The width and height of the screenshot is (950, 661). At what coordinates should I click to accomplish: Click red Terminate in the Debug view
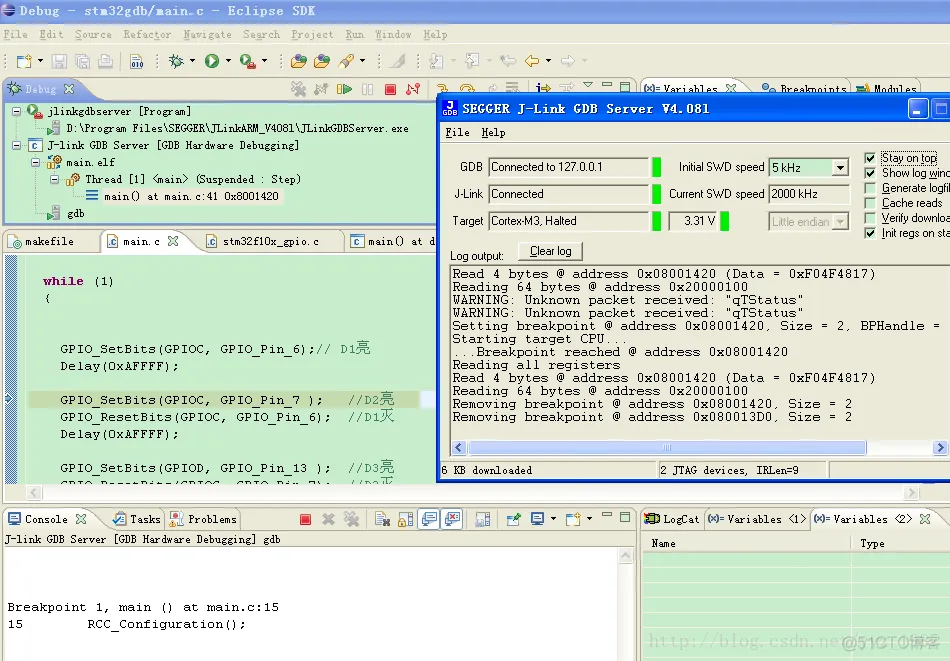pyautogui.click(x=390, y=89)
